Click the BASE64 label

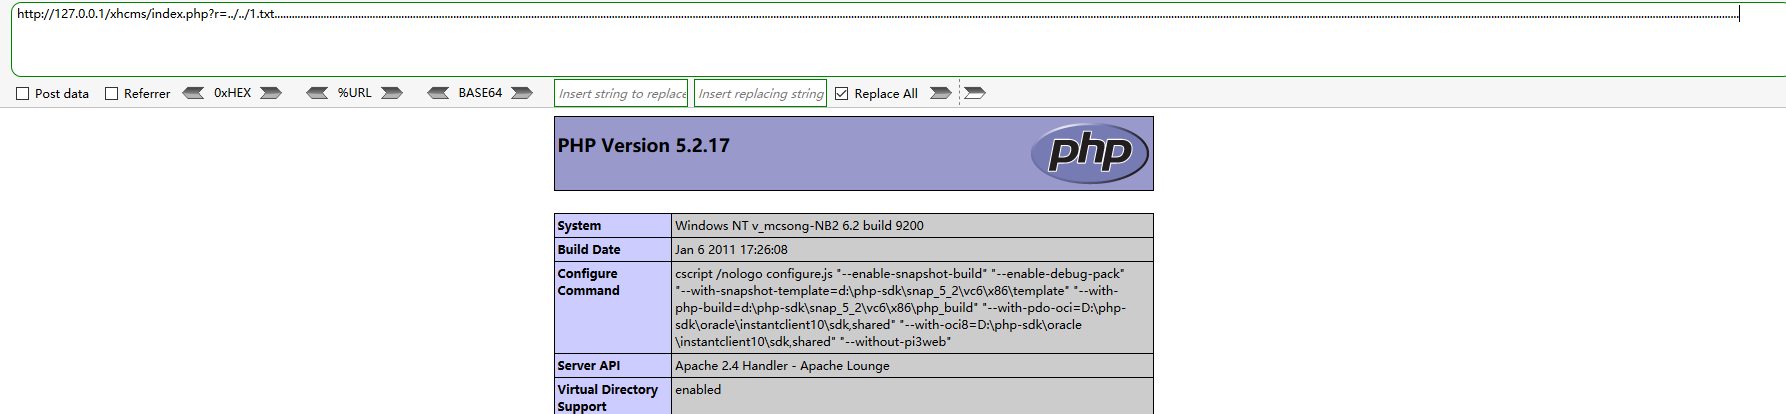click(x=480, y=93)
